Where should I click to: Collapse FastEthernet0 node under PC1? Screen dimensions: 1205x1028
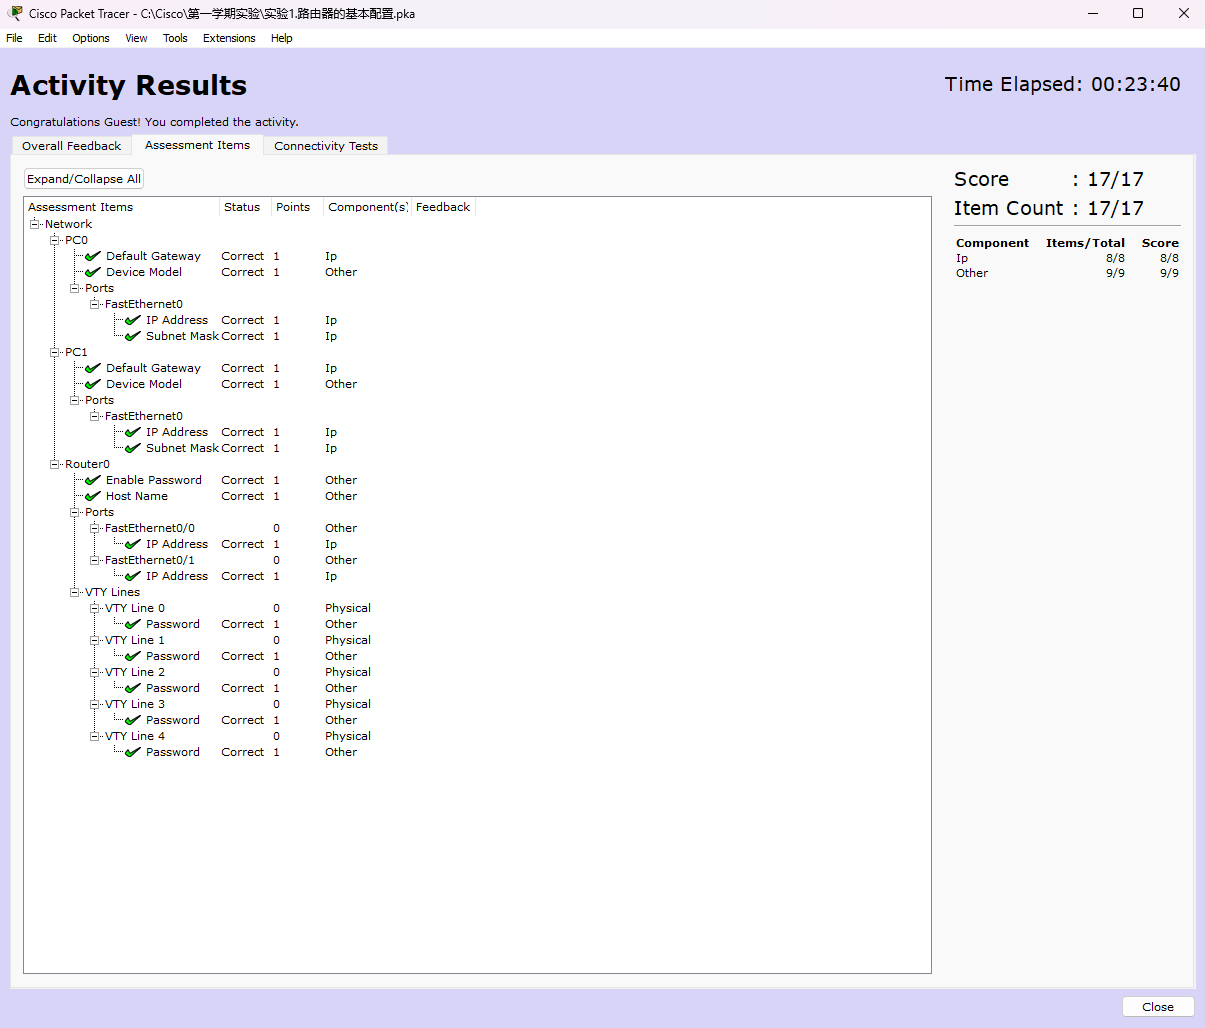(x=95, y=416)
